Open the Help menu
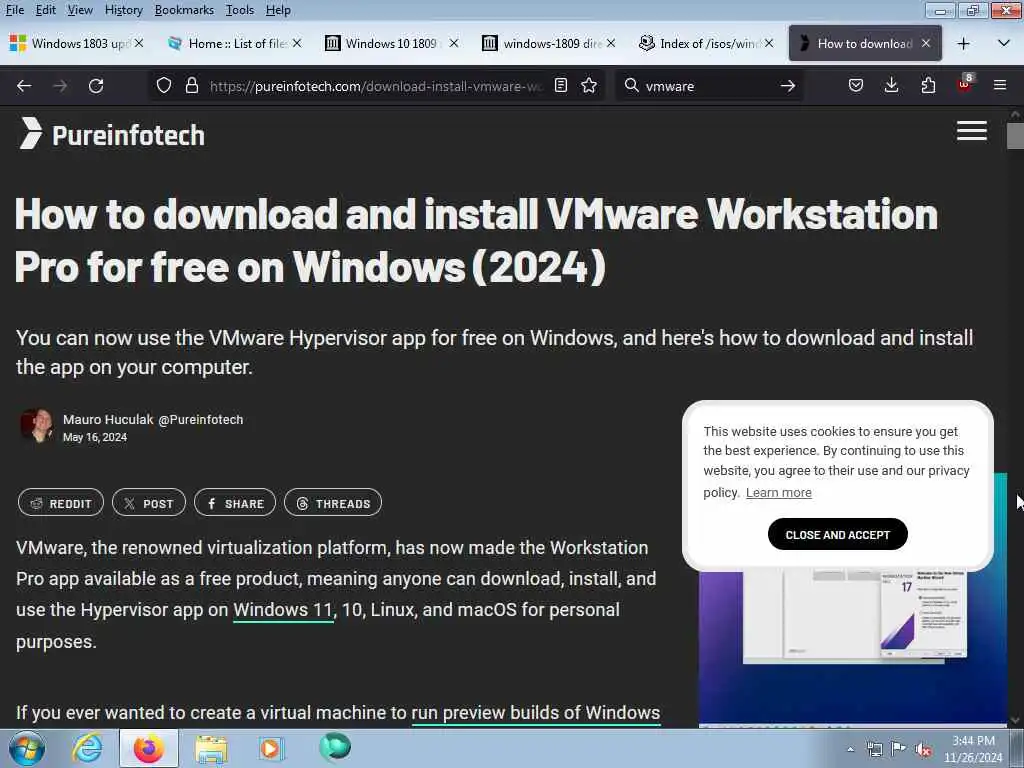This screenshot has height=768, width=1024. tap(278, 10)
